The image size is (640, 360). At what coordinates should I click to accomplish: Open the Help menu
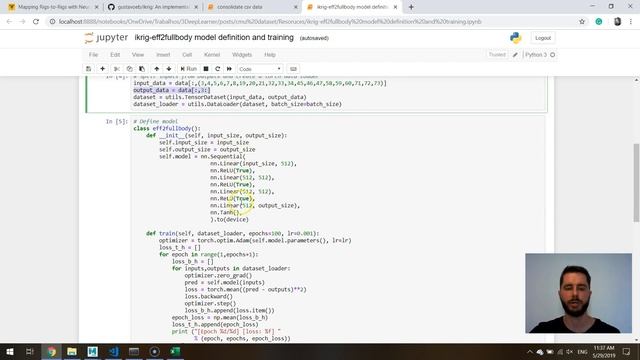click(270, 55)
